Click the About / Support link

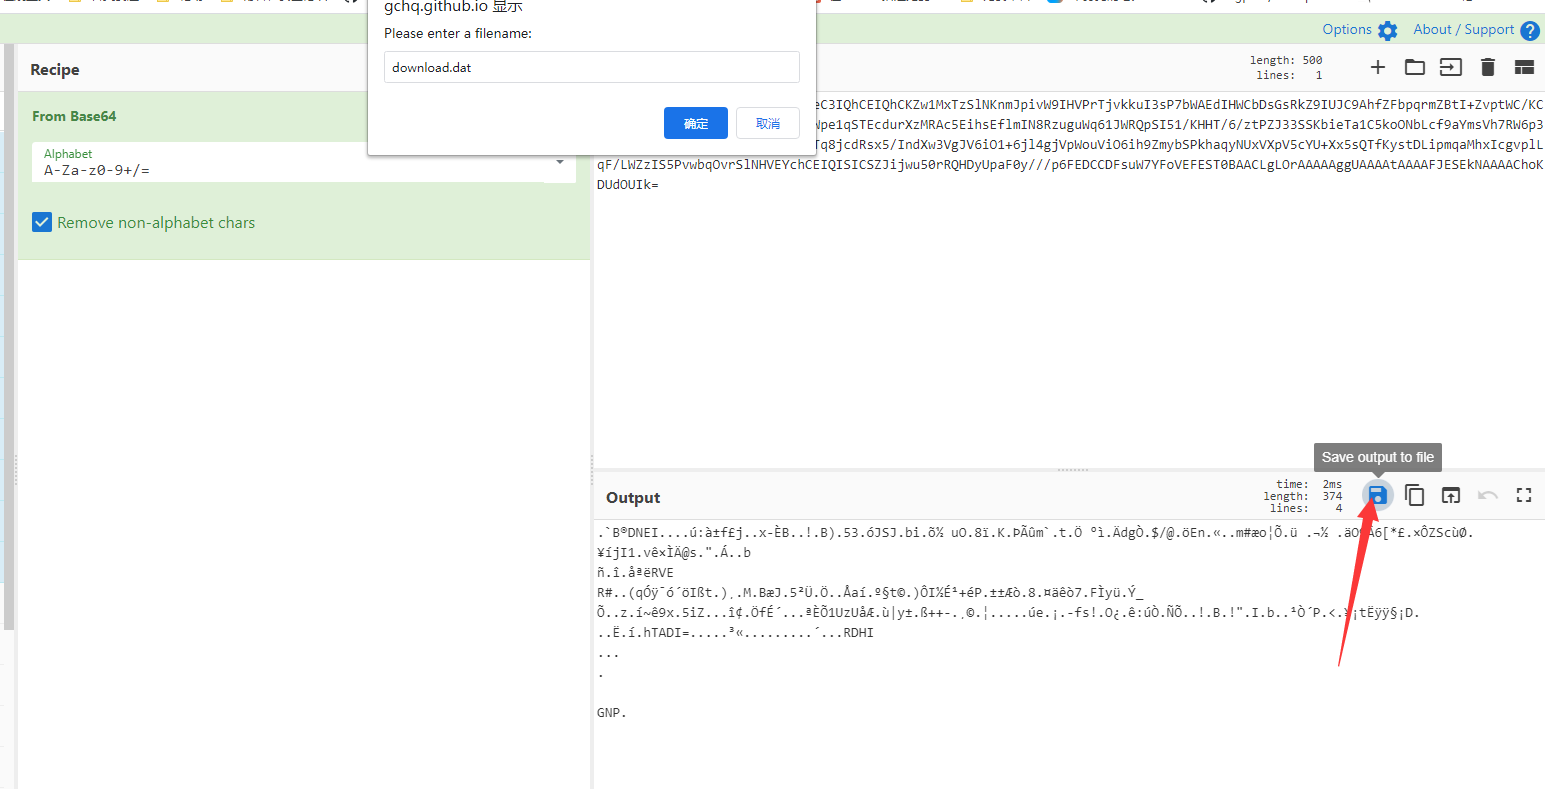1464,29
